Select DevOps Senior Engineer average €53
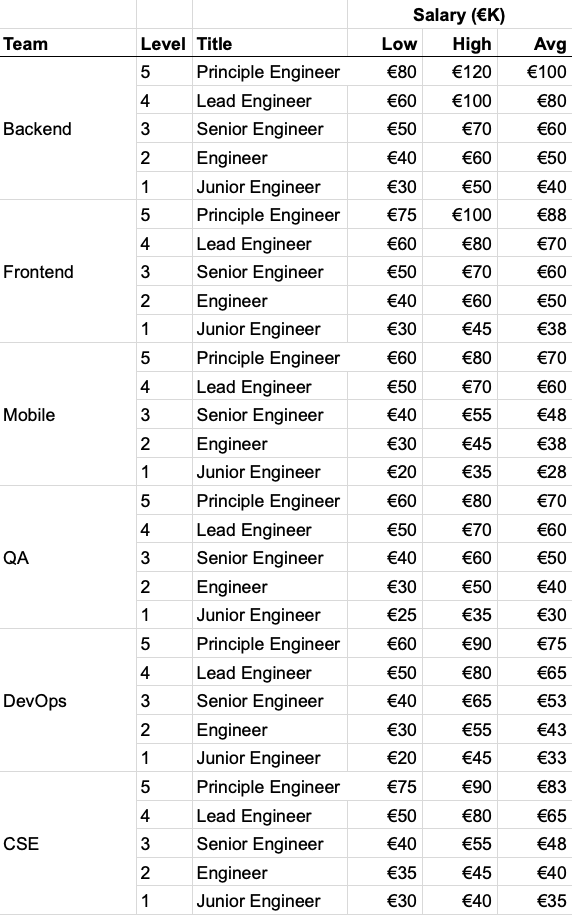Viewport: 572px width, 915px height. (x=535, y=701)
